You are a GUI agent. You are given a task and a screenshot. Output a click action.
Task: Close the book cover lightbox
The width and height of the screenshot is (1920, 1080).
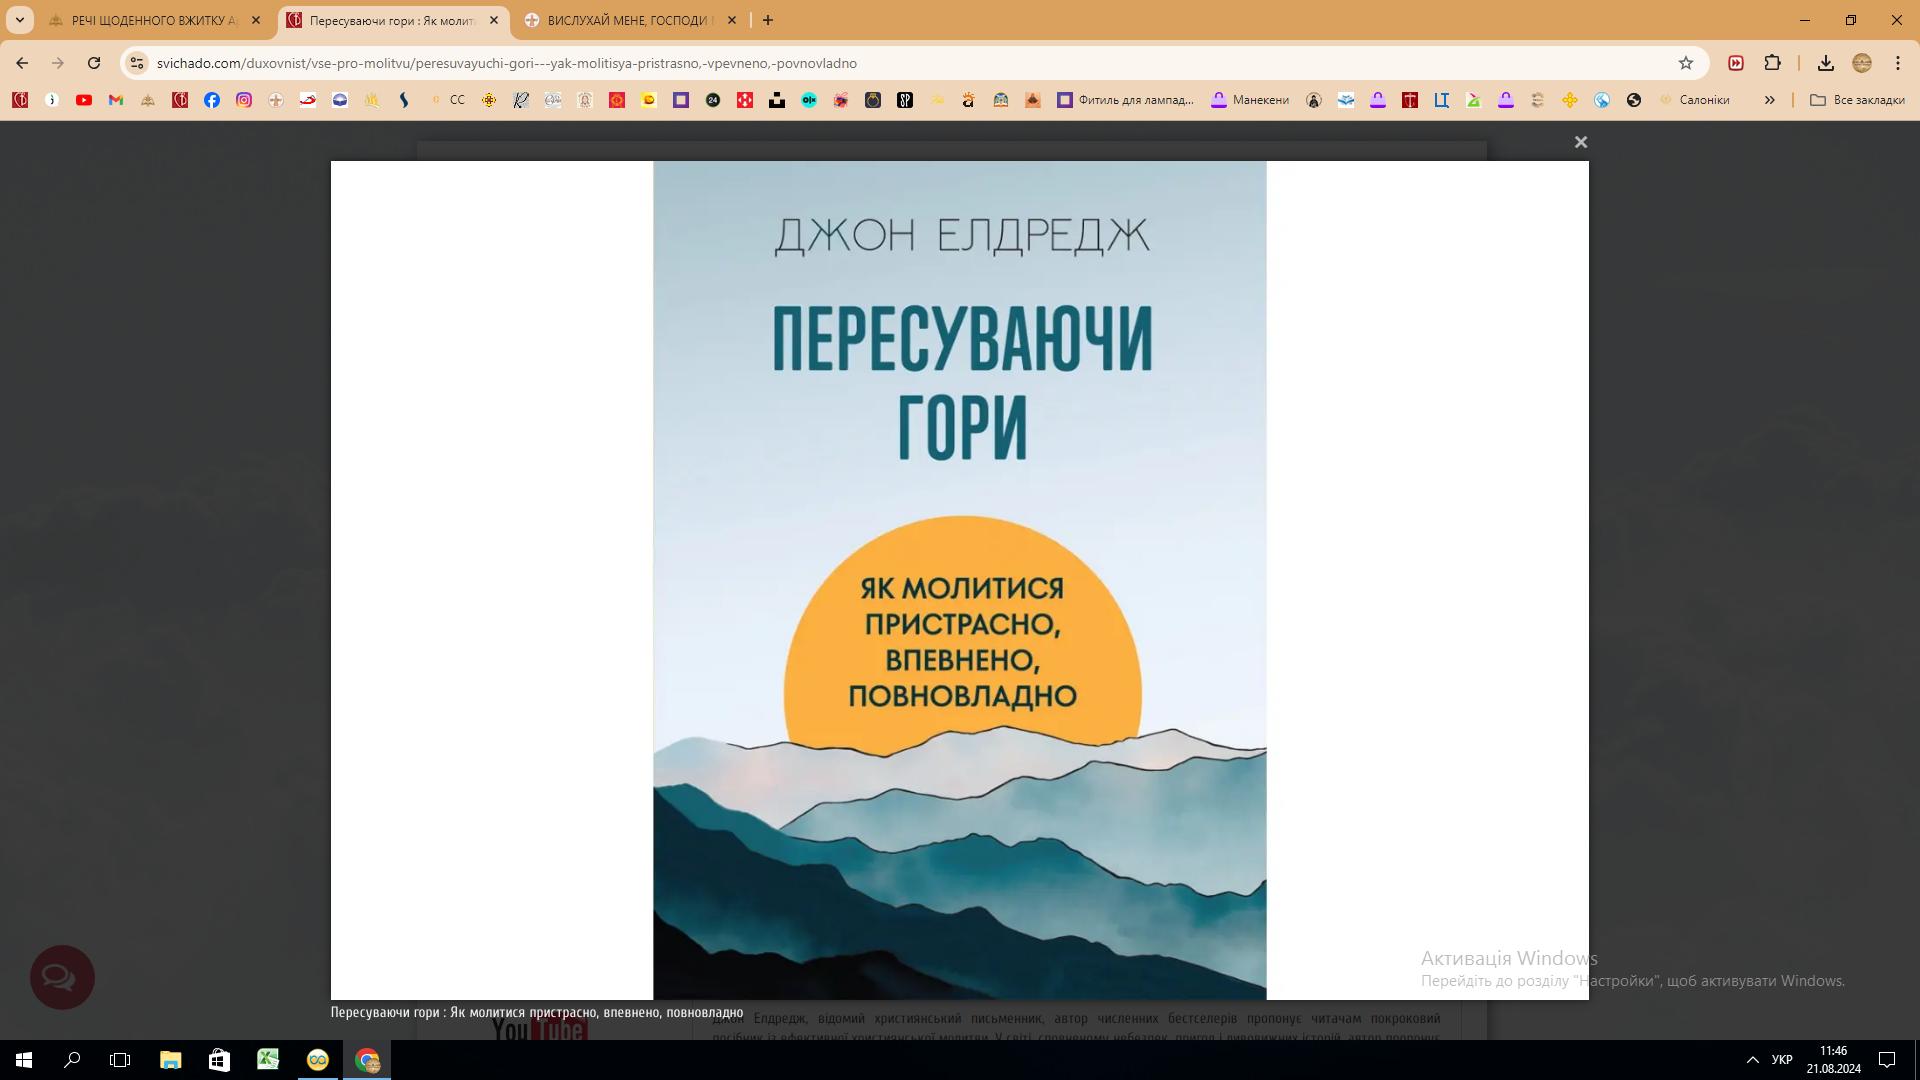[x=1580, y=143]
